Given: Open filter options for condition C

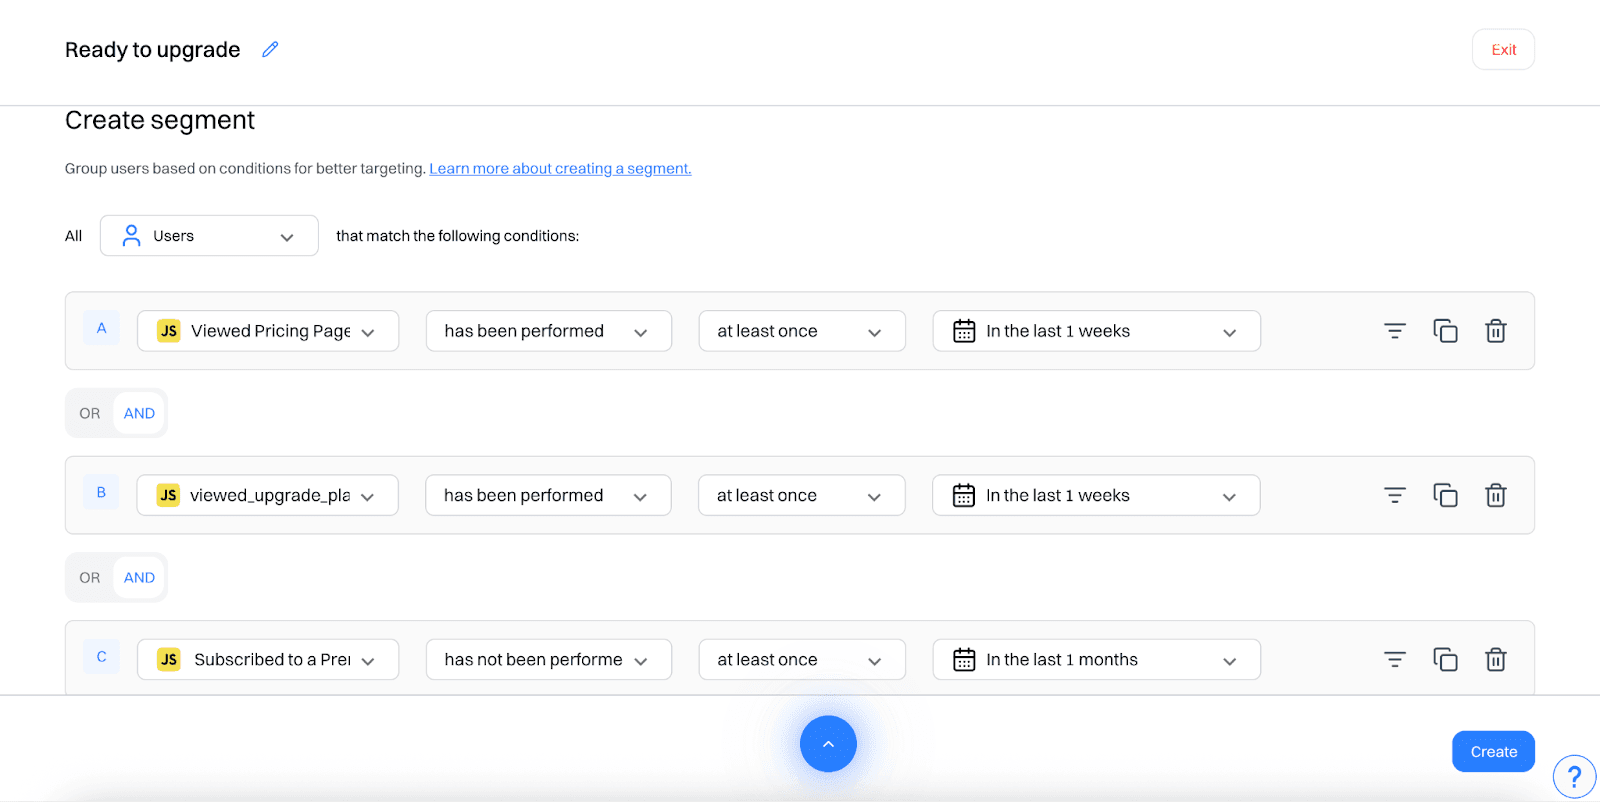Looking at the screenshot, I should point(1394,660).
